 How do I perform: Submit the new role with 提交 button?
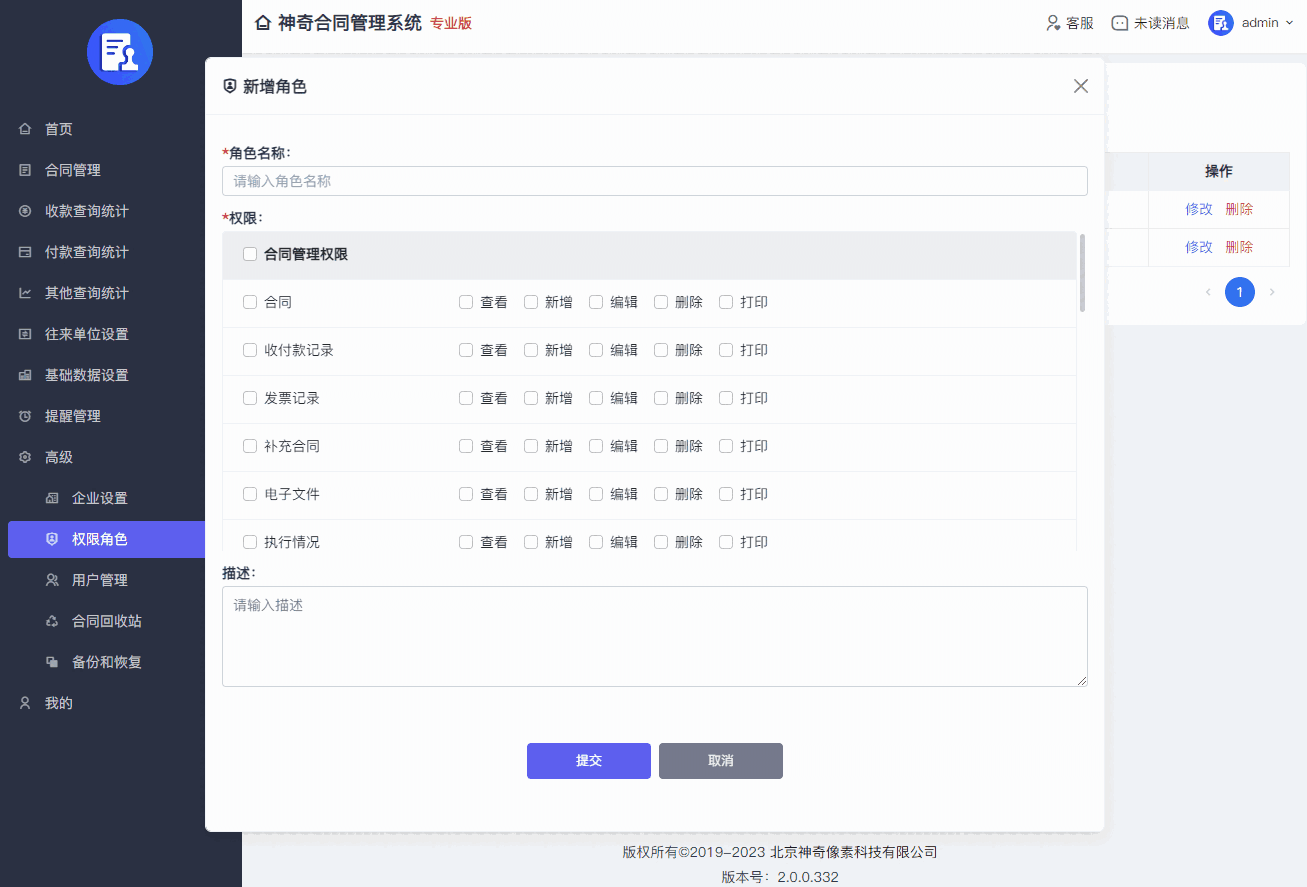[588, 761]
